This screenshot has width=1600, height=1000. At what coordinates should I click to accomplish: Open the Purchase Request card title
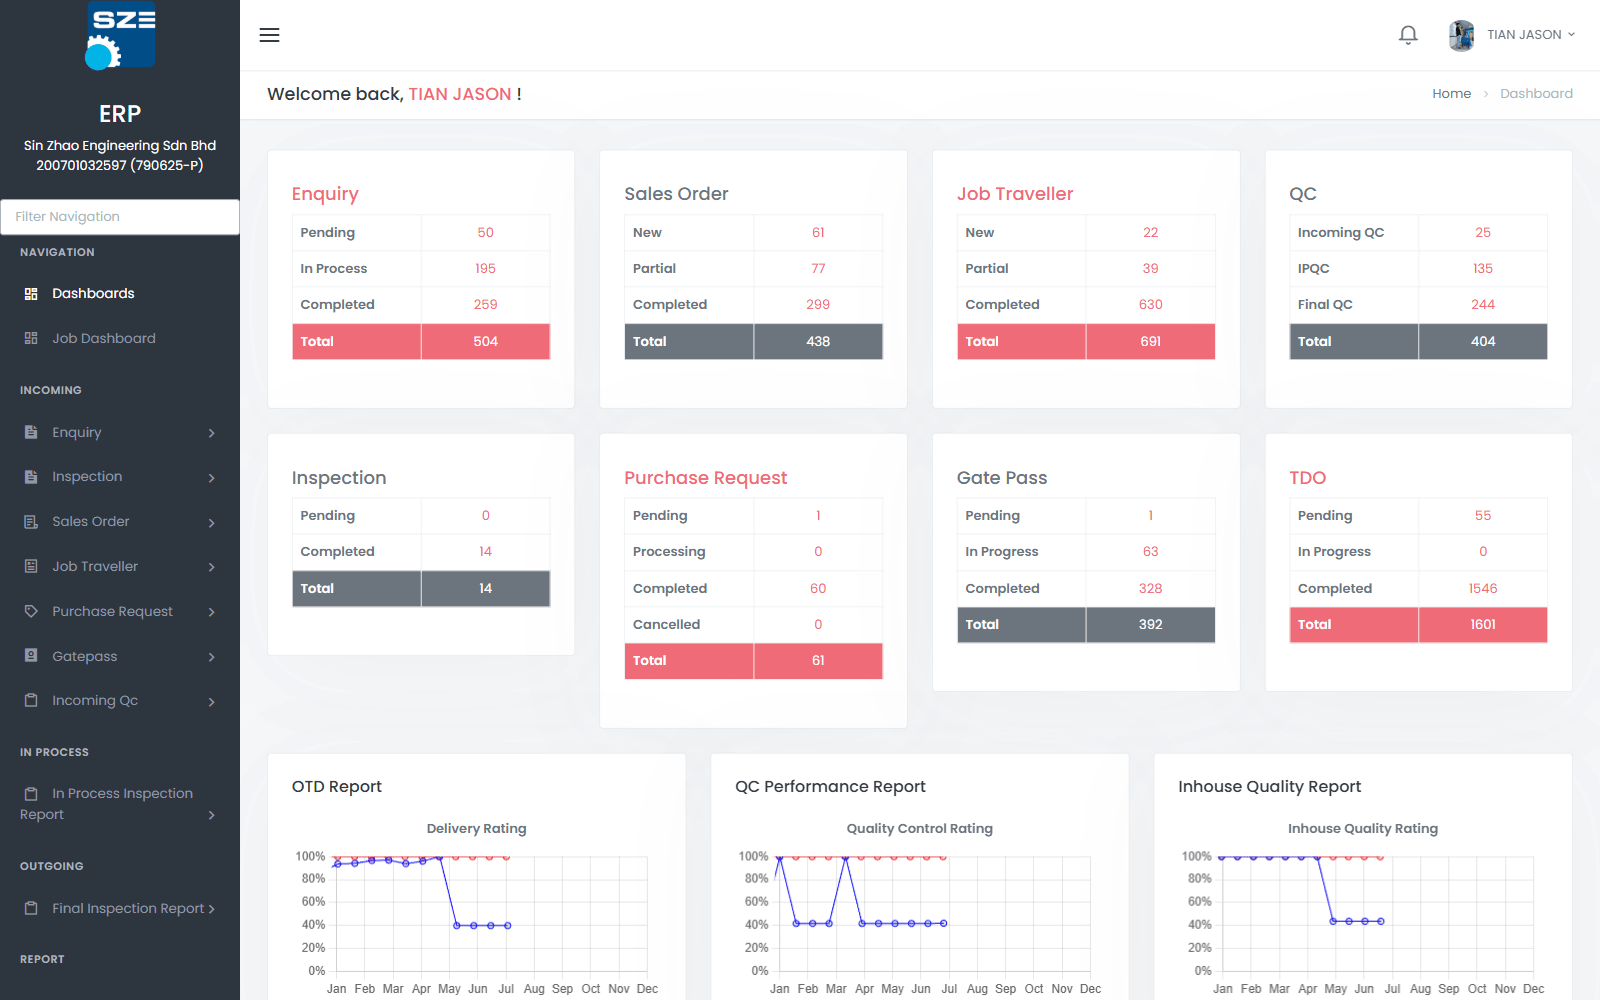click(x=706, y=478)
